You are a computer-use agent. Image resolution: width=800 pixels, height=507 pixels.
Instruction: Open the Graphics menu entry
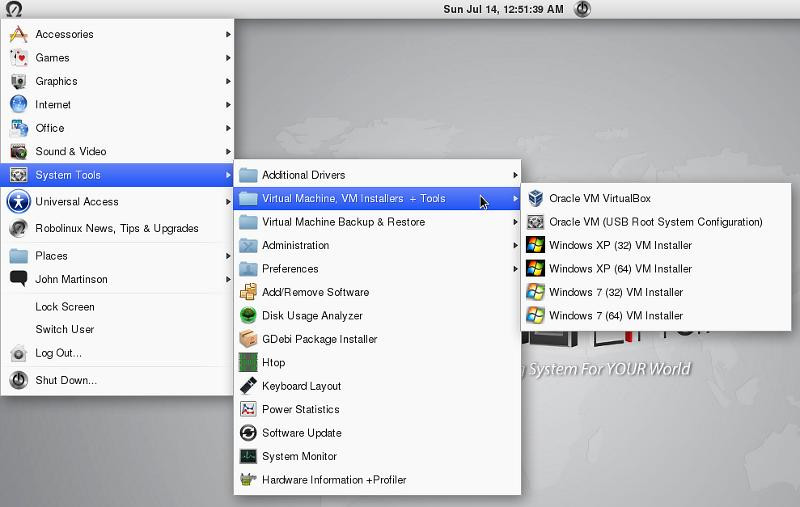coord(117,81)
